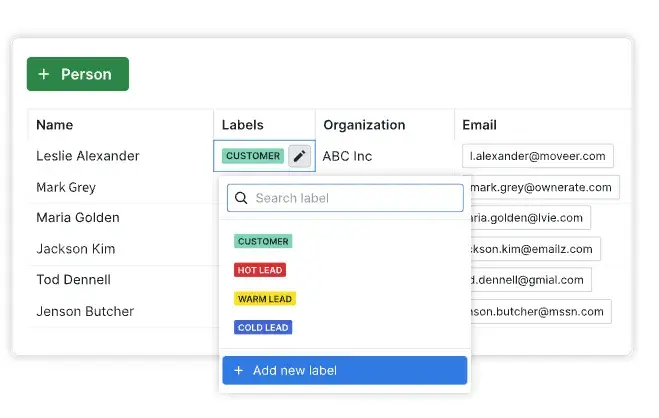Select the Tod Dennell person row
This screenshot has height=418, width=659.
(x=73, y=280)
